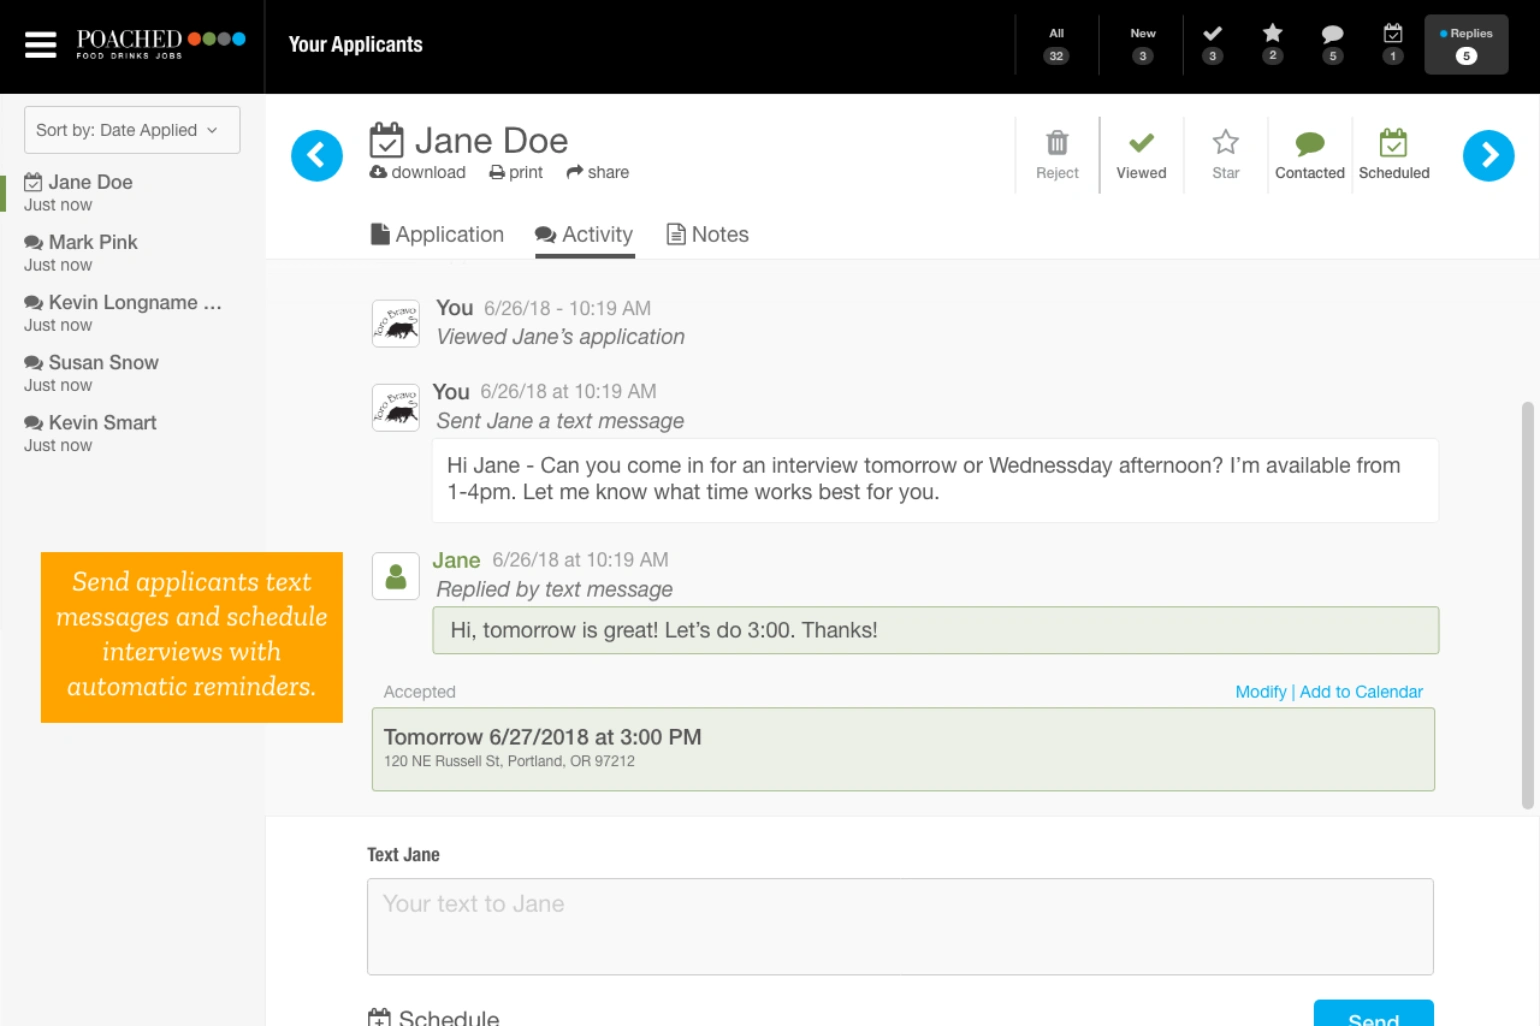Filter by starred applicants in header
The width and height of the screenshot is (1540, 1026).
point(1272,45)
